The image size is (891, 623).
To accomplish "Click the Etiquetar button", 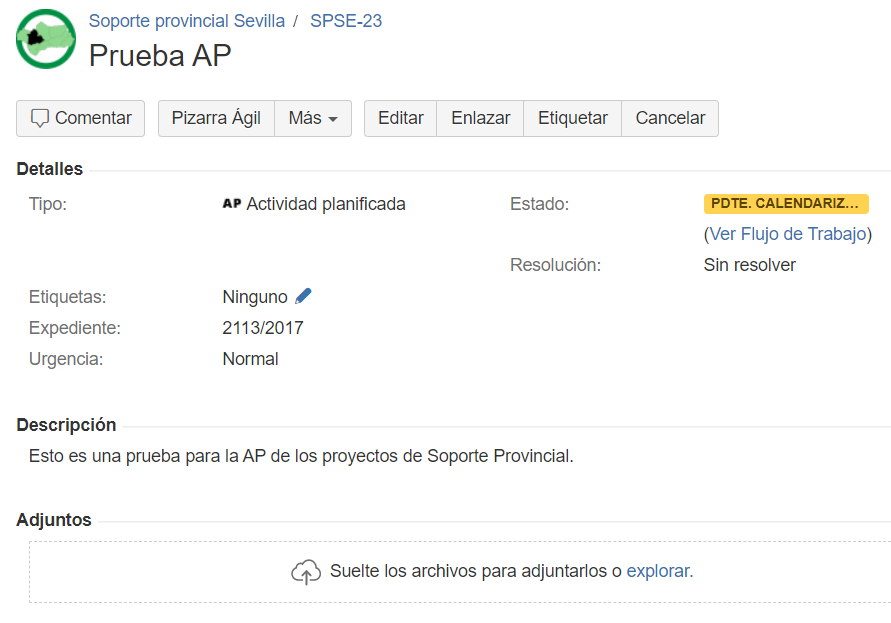I will tap(572, 118).
